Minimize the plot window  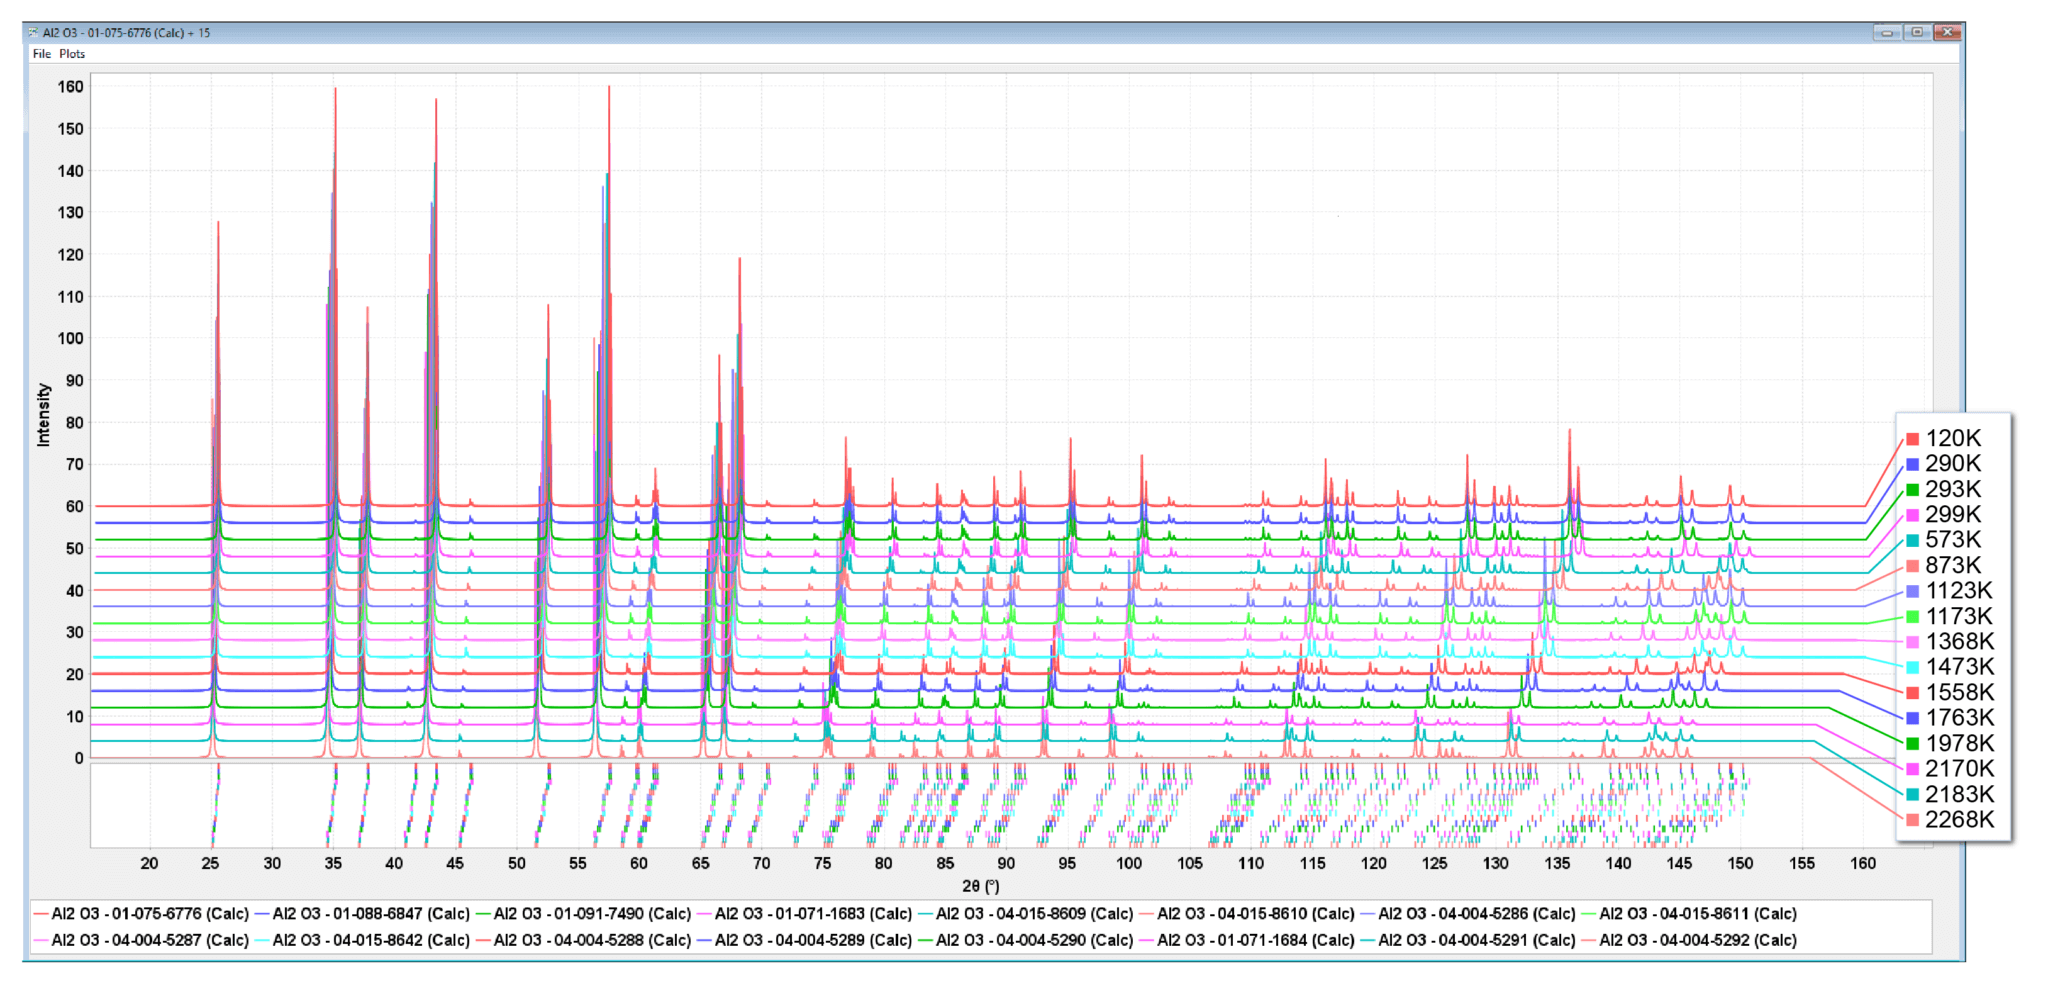[x=1887, y=32]
